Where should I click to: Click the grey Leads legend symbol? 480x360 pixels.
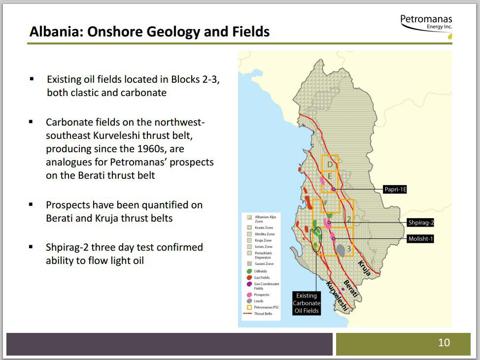pos(249,301)
